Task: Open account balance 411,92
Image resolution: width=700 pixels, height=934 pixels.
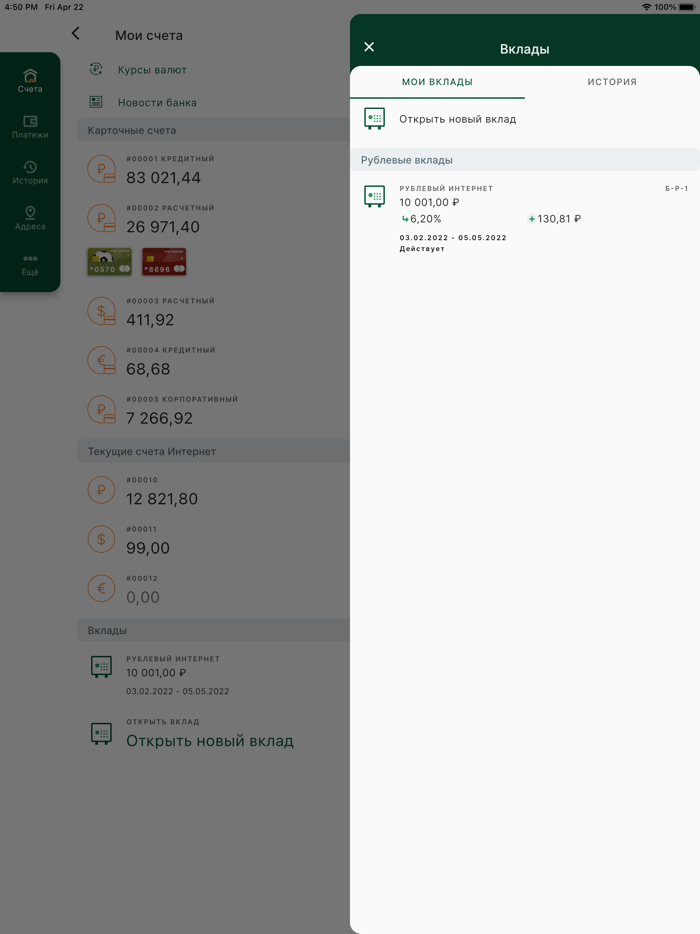Action: [150, 319]
